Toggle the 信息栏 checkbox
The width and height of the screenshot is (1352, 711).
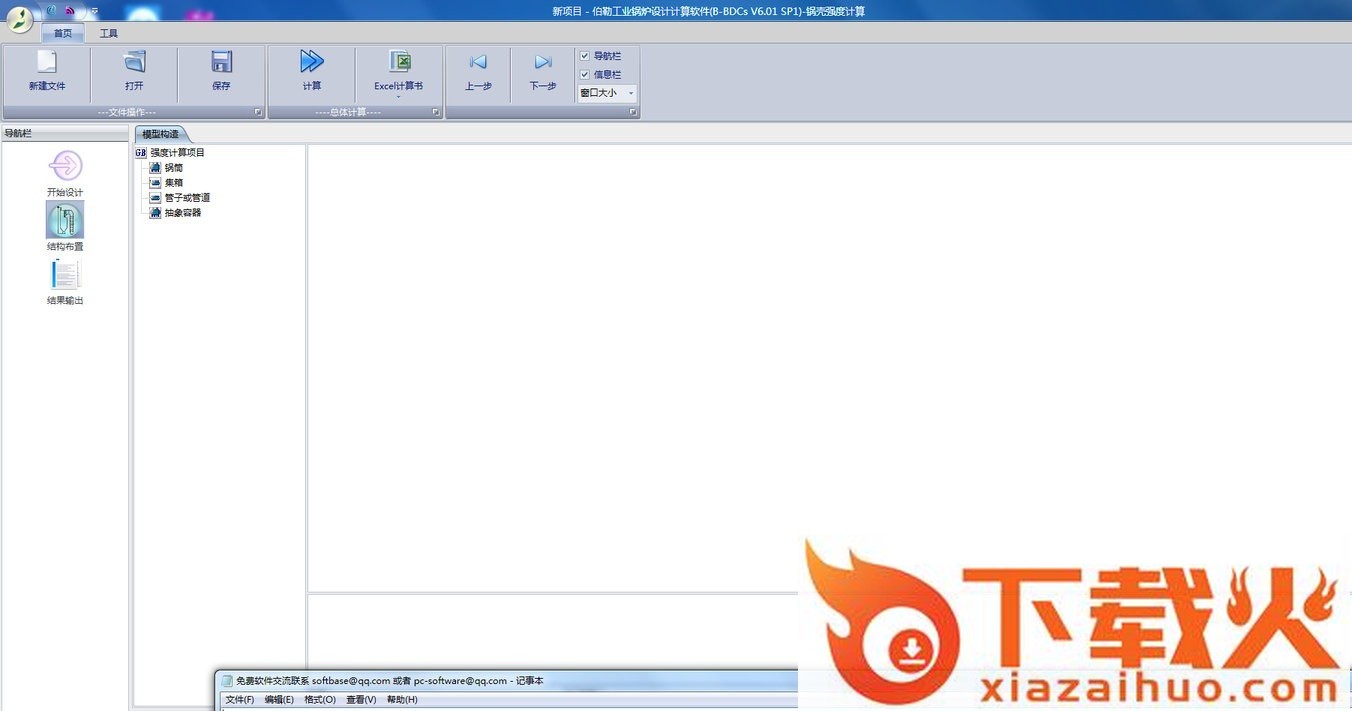tap(585, 75)
